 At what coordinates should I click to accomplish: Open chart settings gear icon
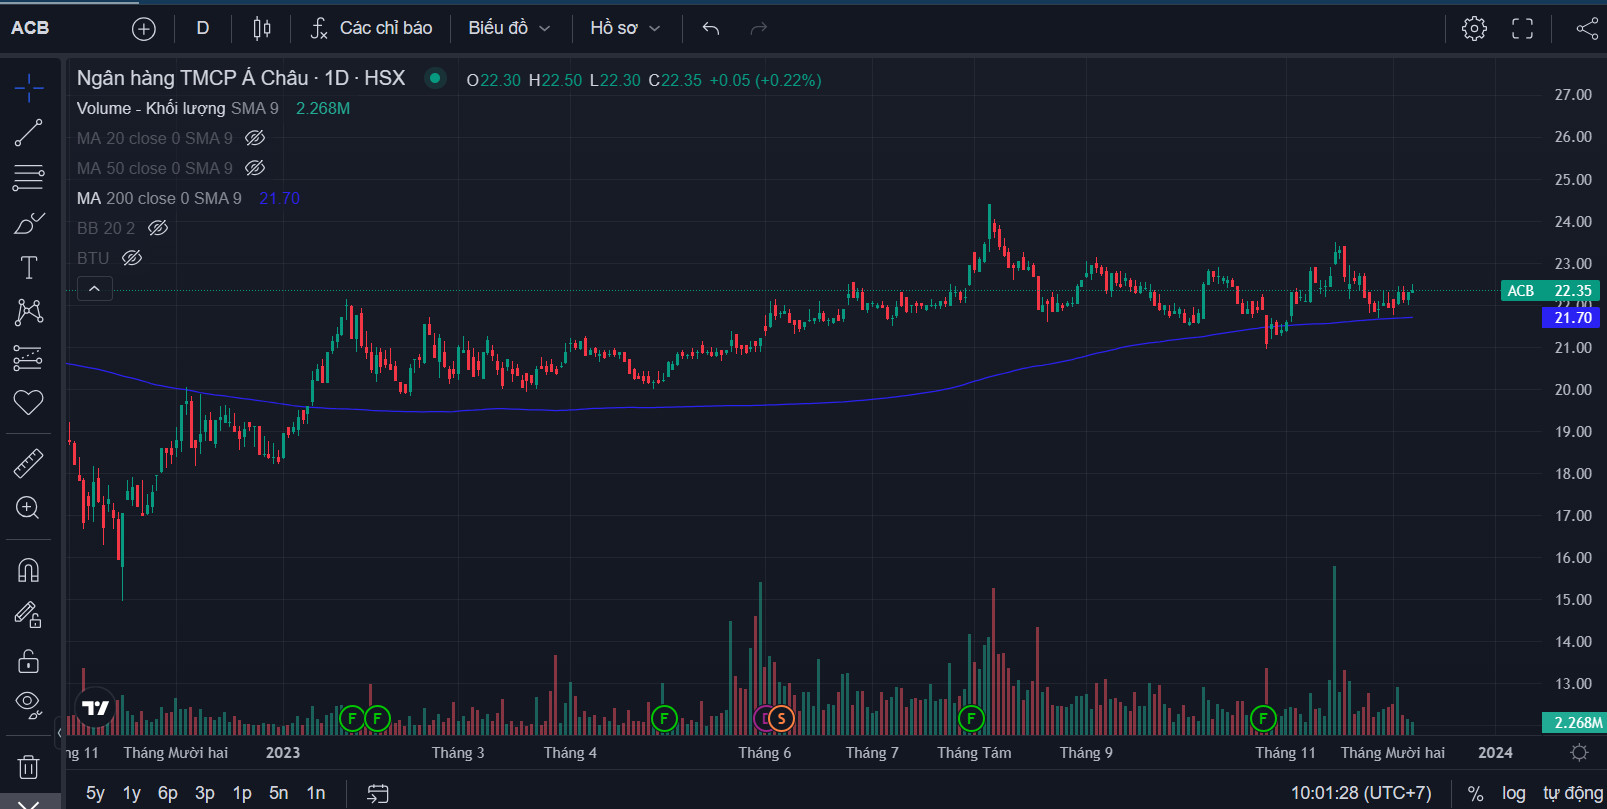(x=1473, y=28)
